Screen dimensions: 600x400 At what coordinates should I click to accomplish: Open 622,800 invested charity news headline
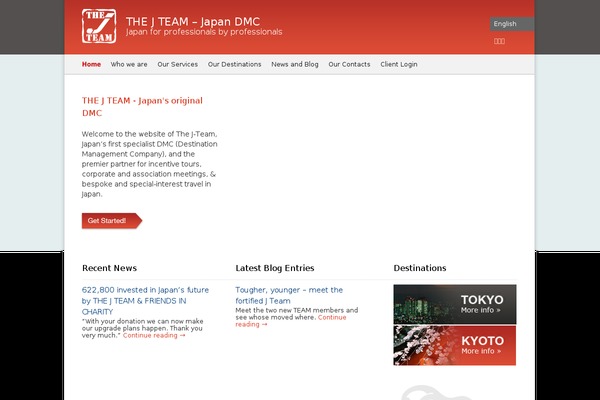(x=145, y=301)
